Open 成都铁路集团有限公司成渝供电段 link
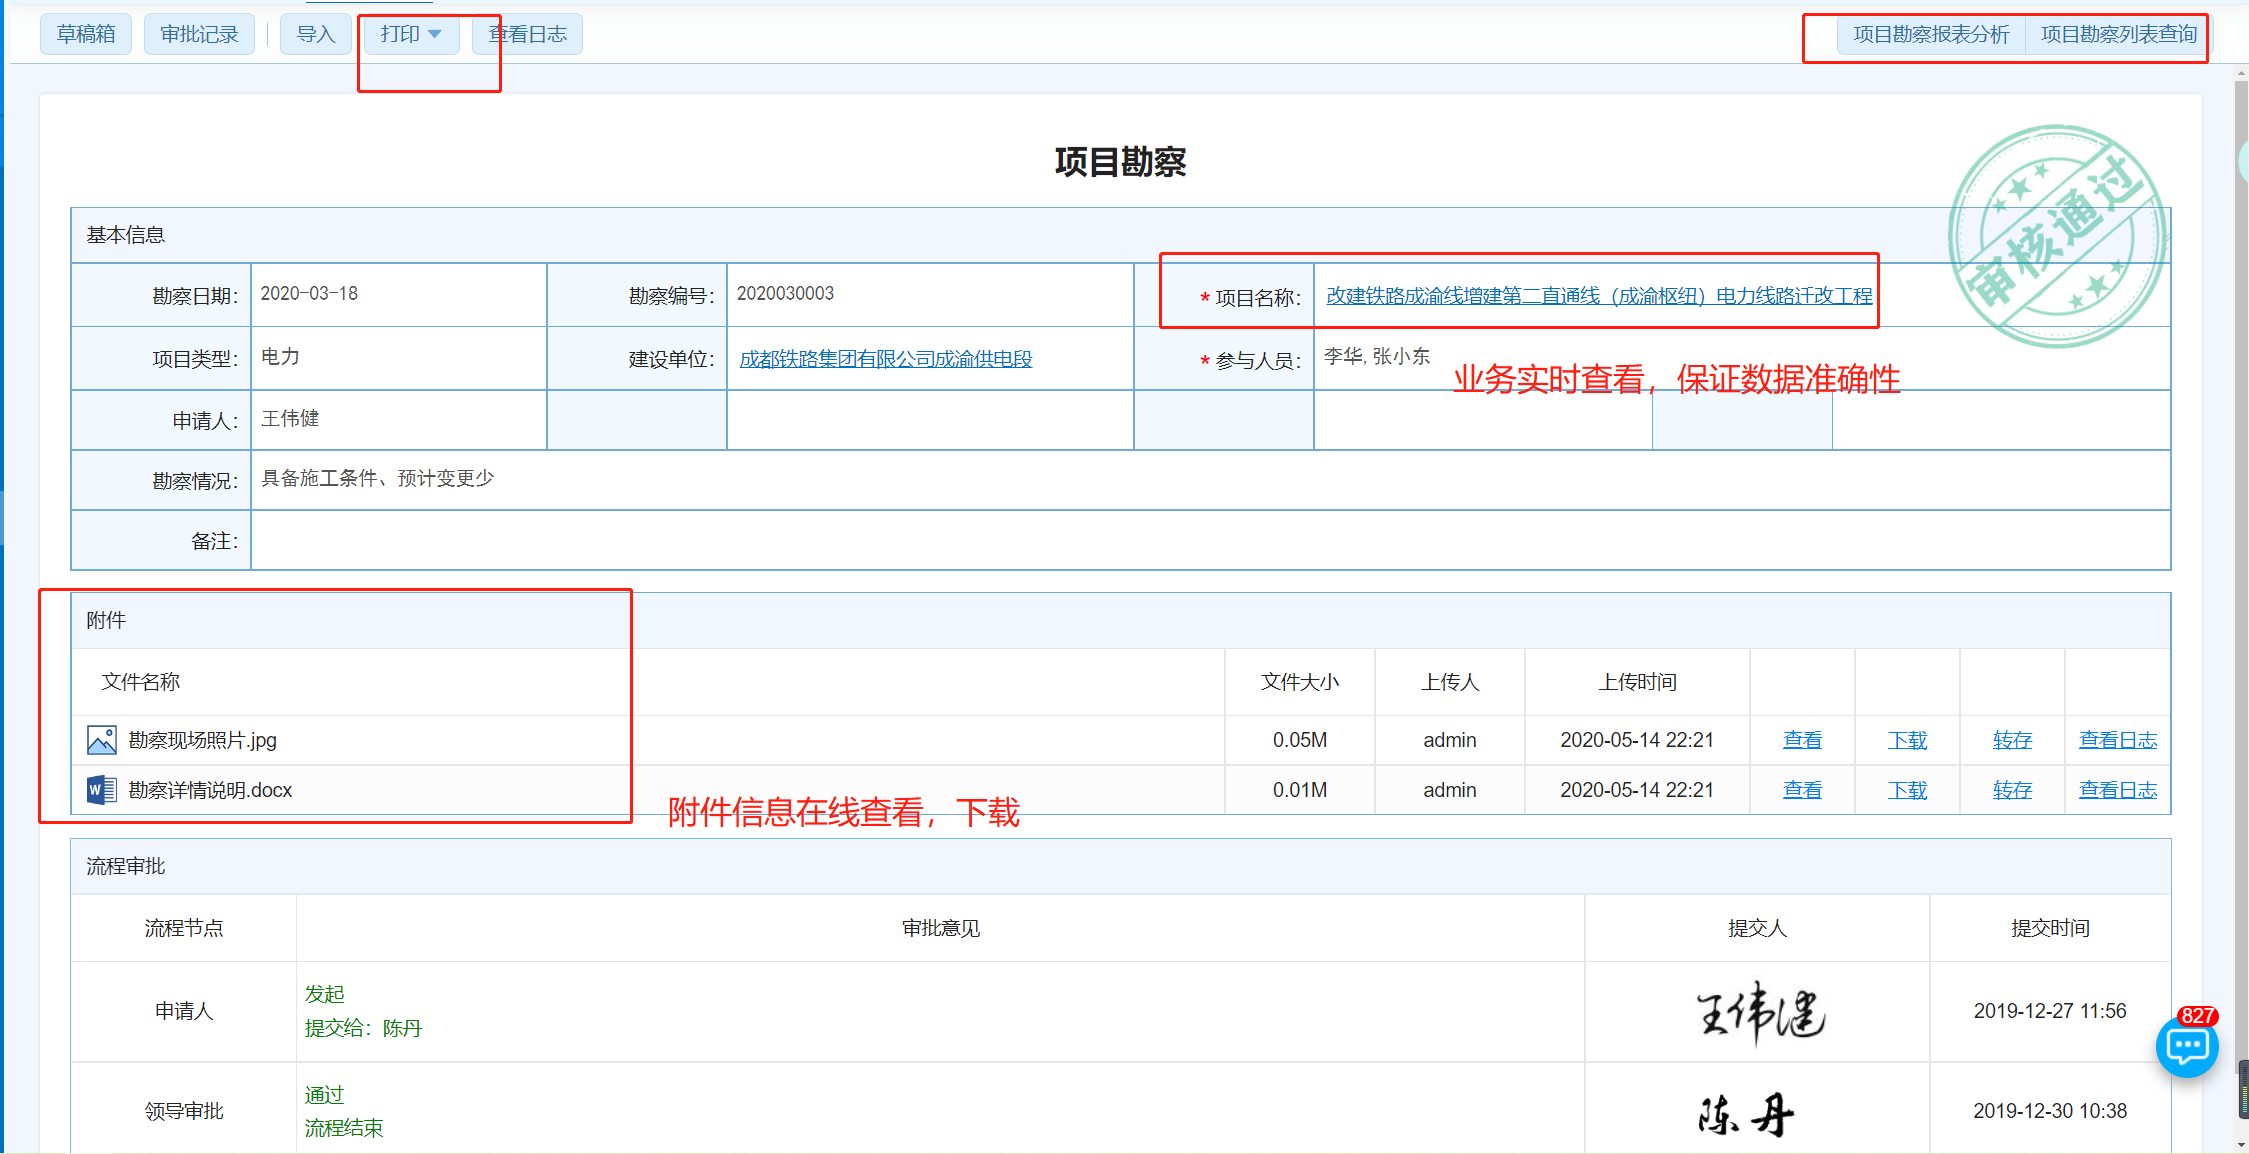 pyautogui.click(x=885, y=359)
